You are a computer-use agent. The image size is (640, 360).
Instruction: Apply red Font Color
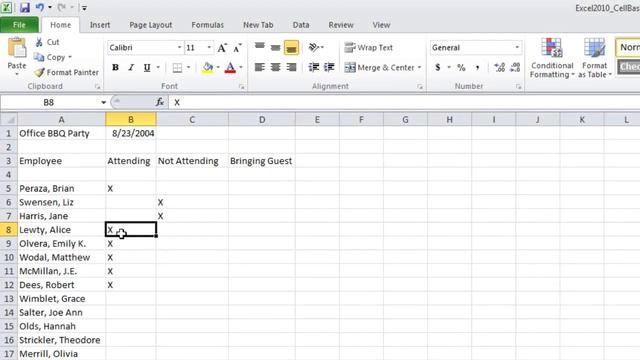pyautogui.click(x=230, y=67)
